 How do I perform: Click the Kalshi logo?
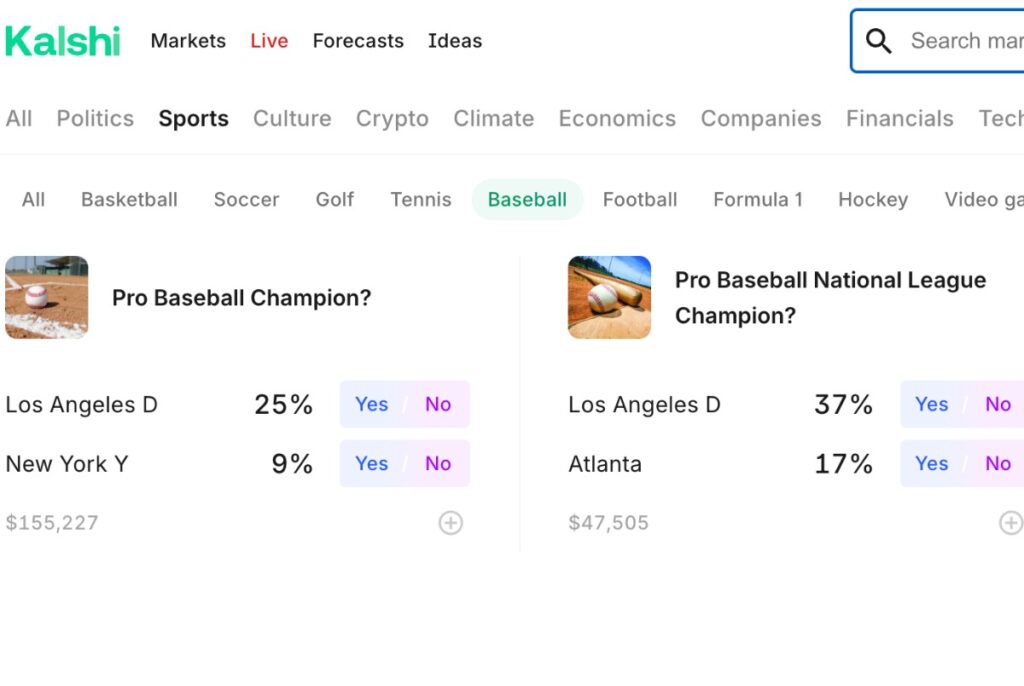click(x=63, y=41)
